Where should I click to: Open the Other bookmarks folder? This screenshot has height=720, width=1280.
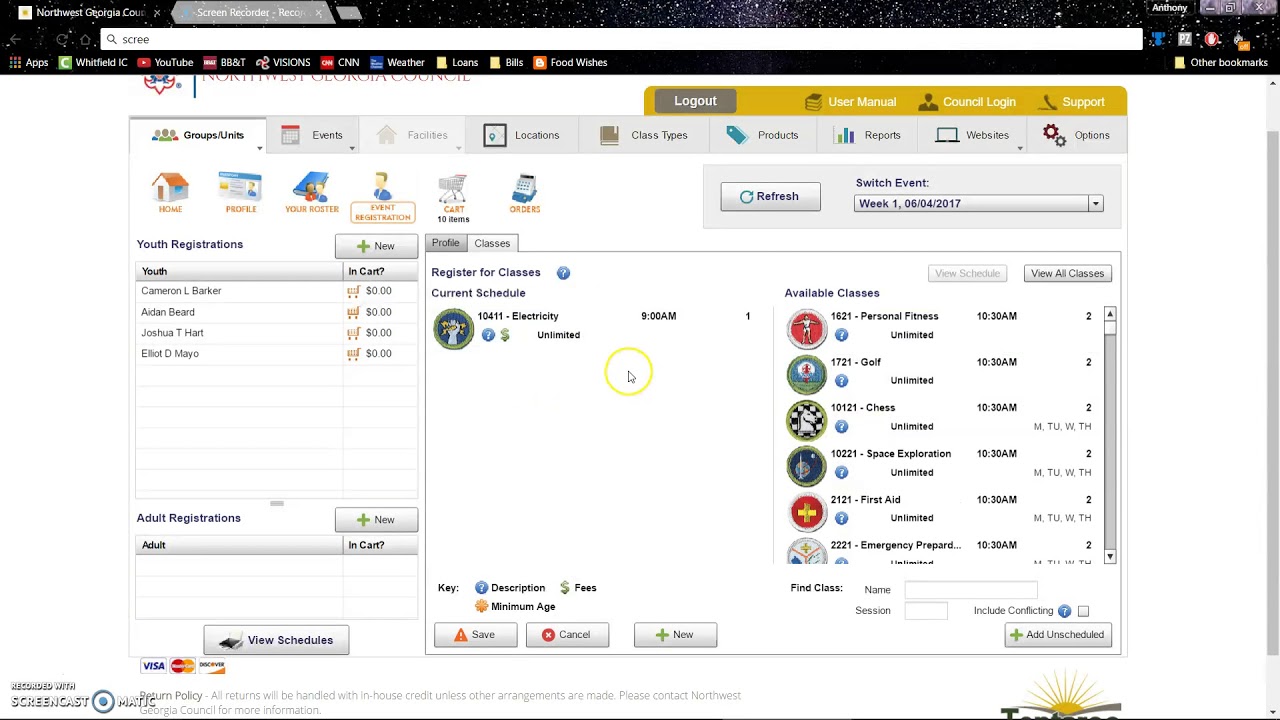[1220, 62]
